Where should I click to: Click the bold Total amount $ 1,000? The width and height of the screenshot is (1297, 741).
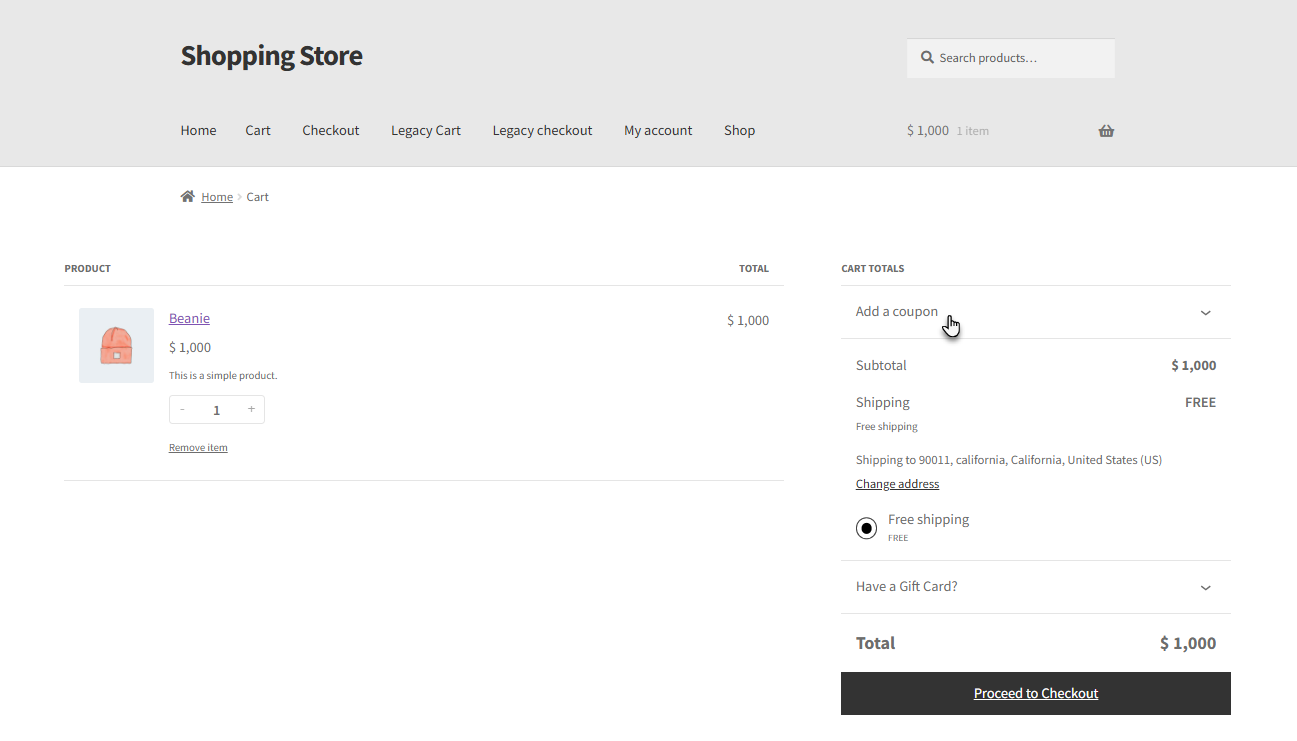[1188, 643]
